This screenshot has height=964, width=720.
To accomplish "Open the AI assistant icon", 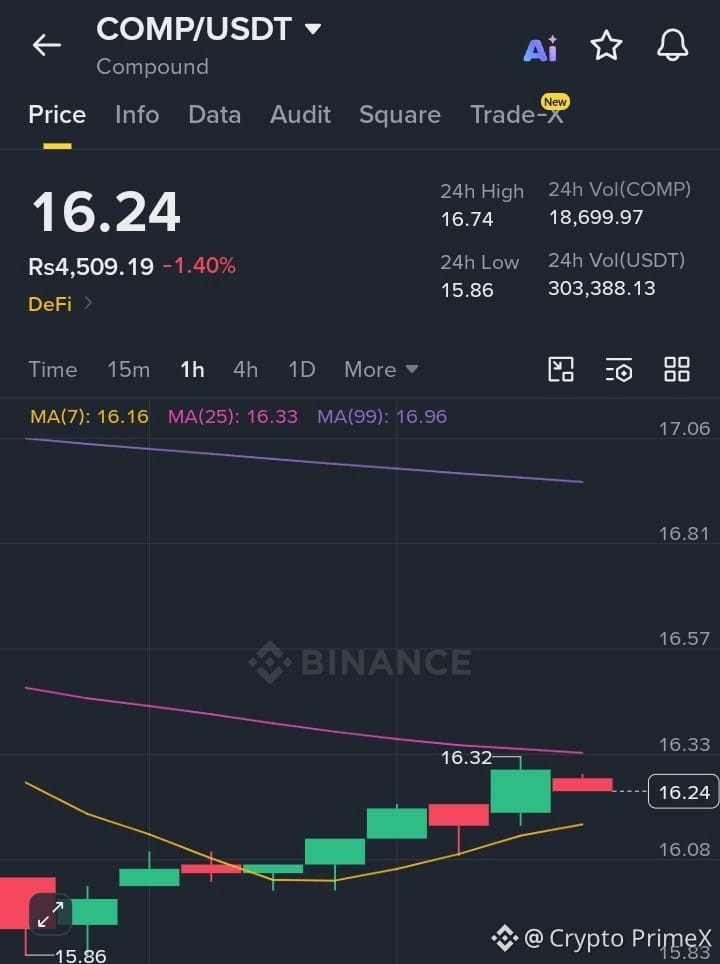I will (540, 49).
